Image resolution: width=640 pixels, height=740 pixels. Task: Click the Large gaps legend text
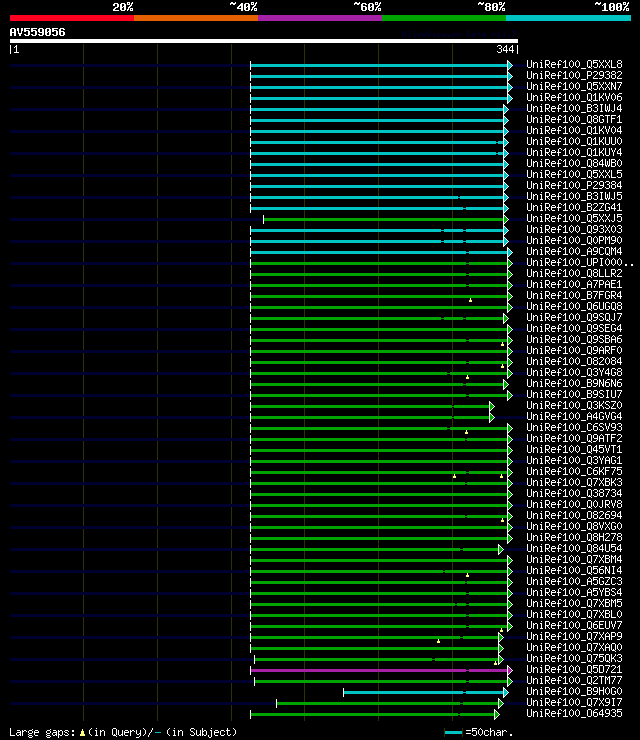[123, 732]
